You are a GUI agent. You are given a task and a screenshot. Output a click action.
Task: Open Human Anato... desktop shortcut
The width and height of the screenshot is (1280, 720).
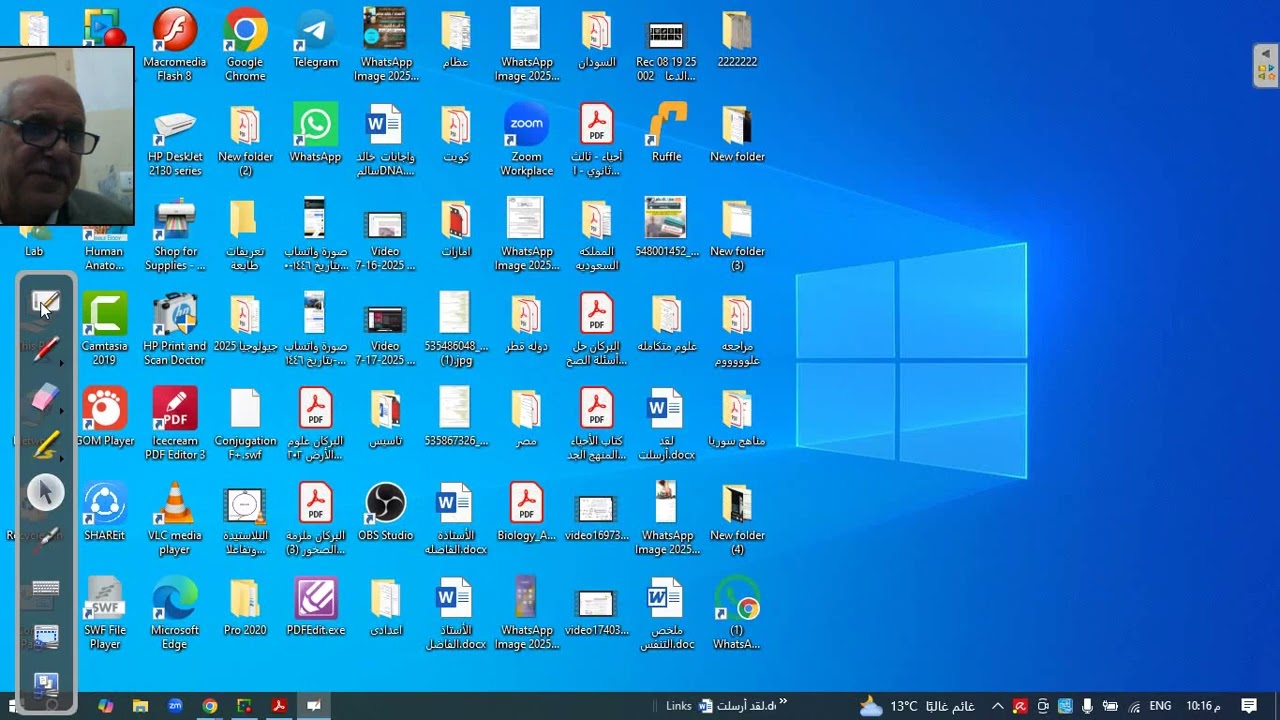(104, 250)
